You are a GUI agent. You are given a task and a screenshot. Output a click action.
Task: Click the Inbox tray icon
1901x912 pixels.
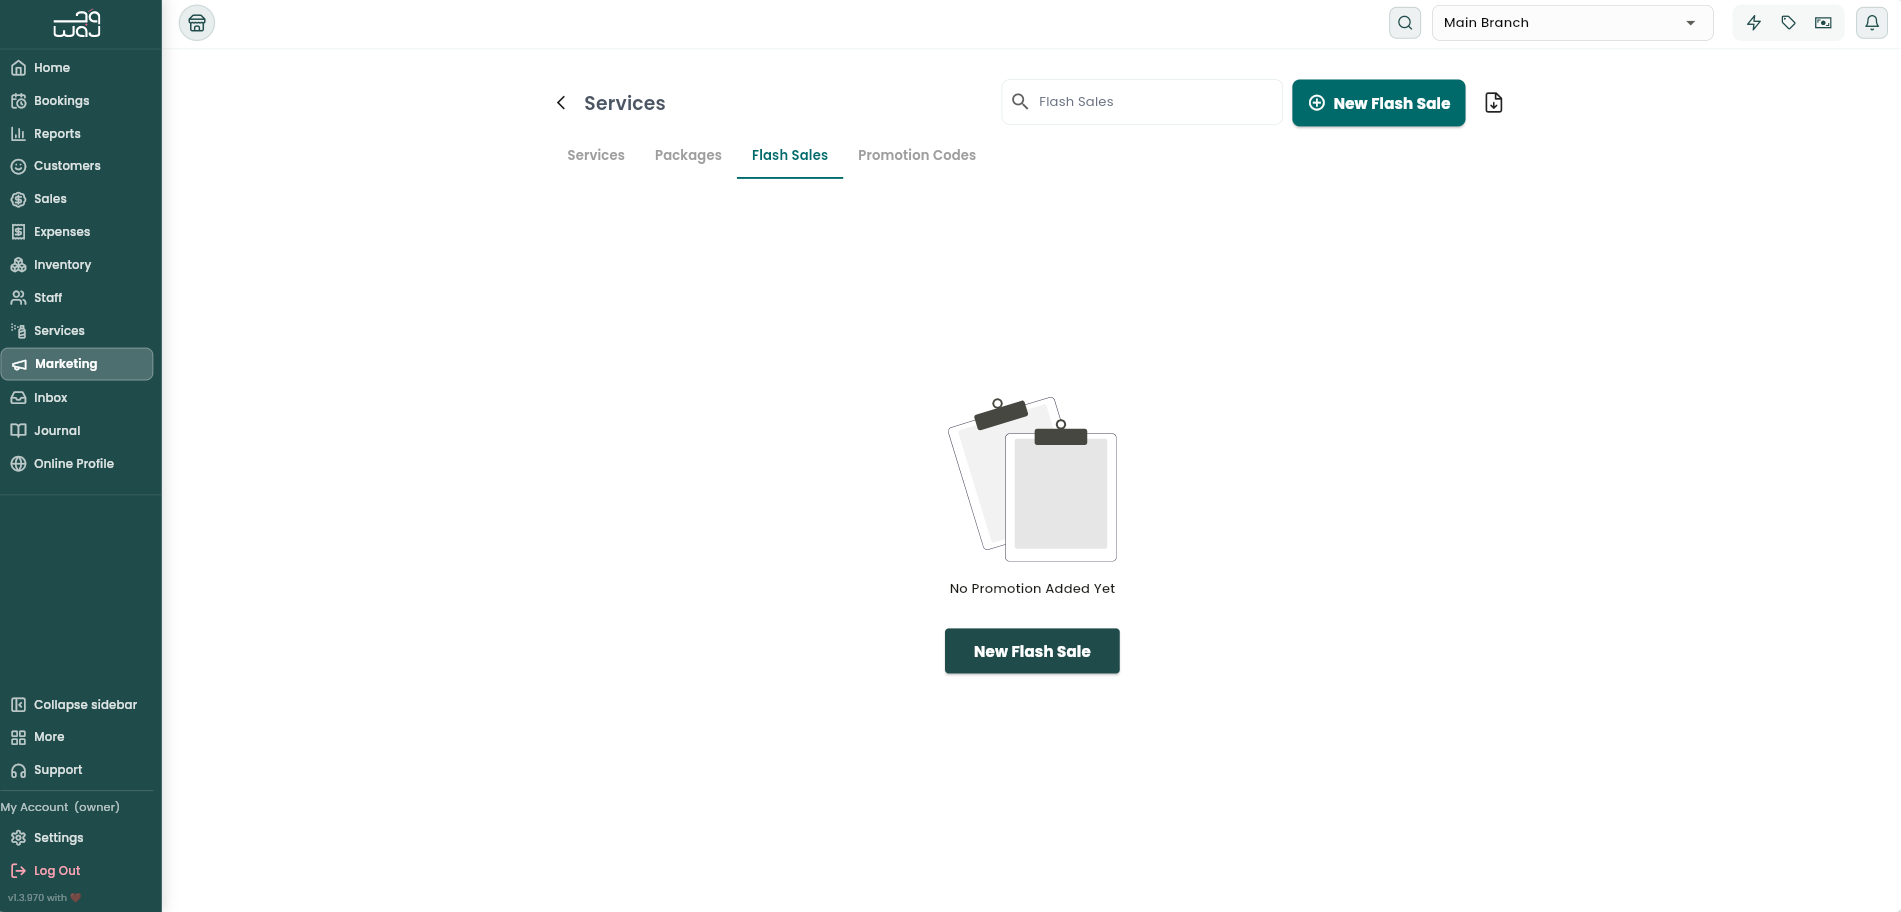click(x=18, y=398)
